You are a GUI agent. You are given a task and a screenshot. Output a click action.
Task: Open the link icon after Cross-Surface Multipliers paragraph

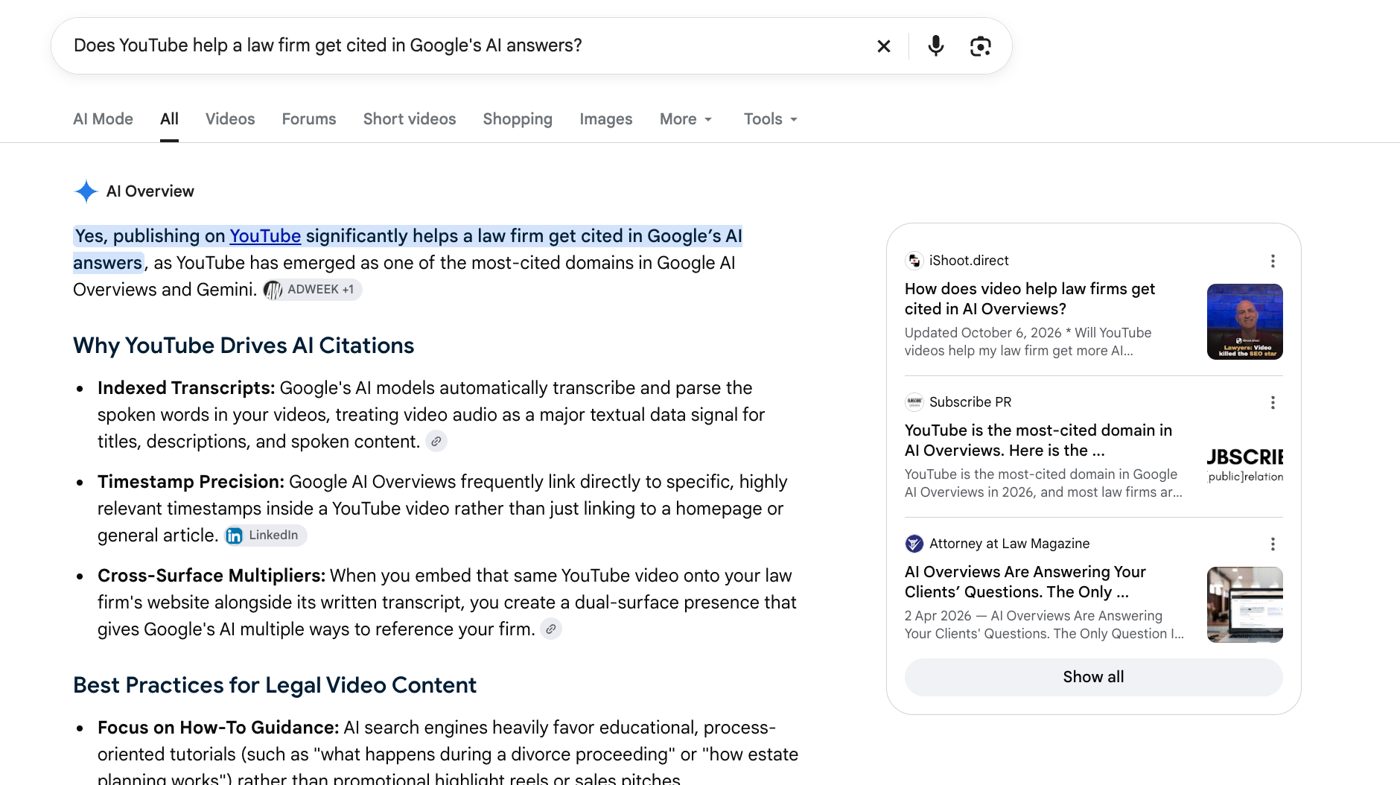tap(551, 629)
